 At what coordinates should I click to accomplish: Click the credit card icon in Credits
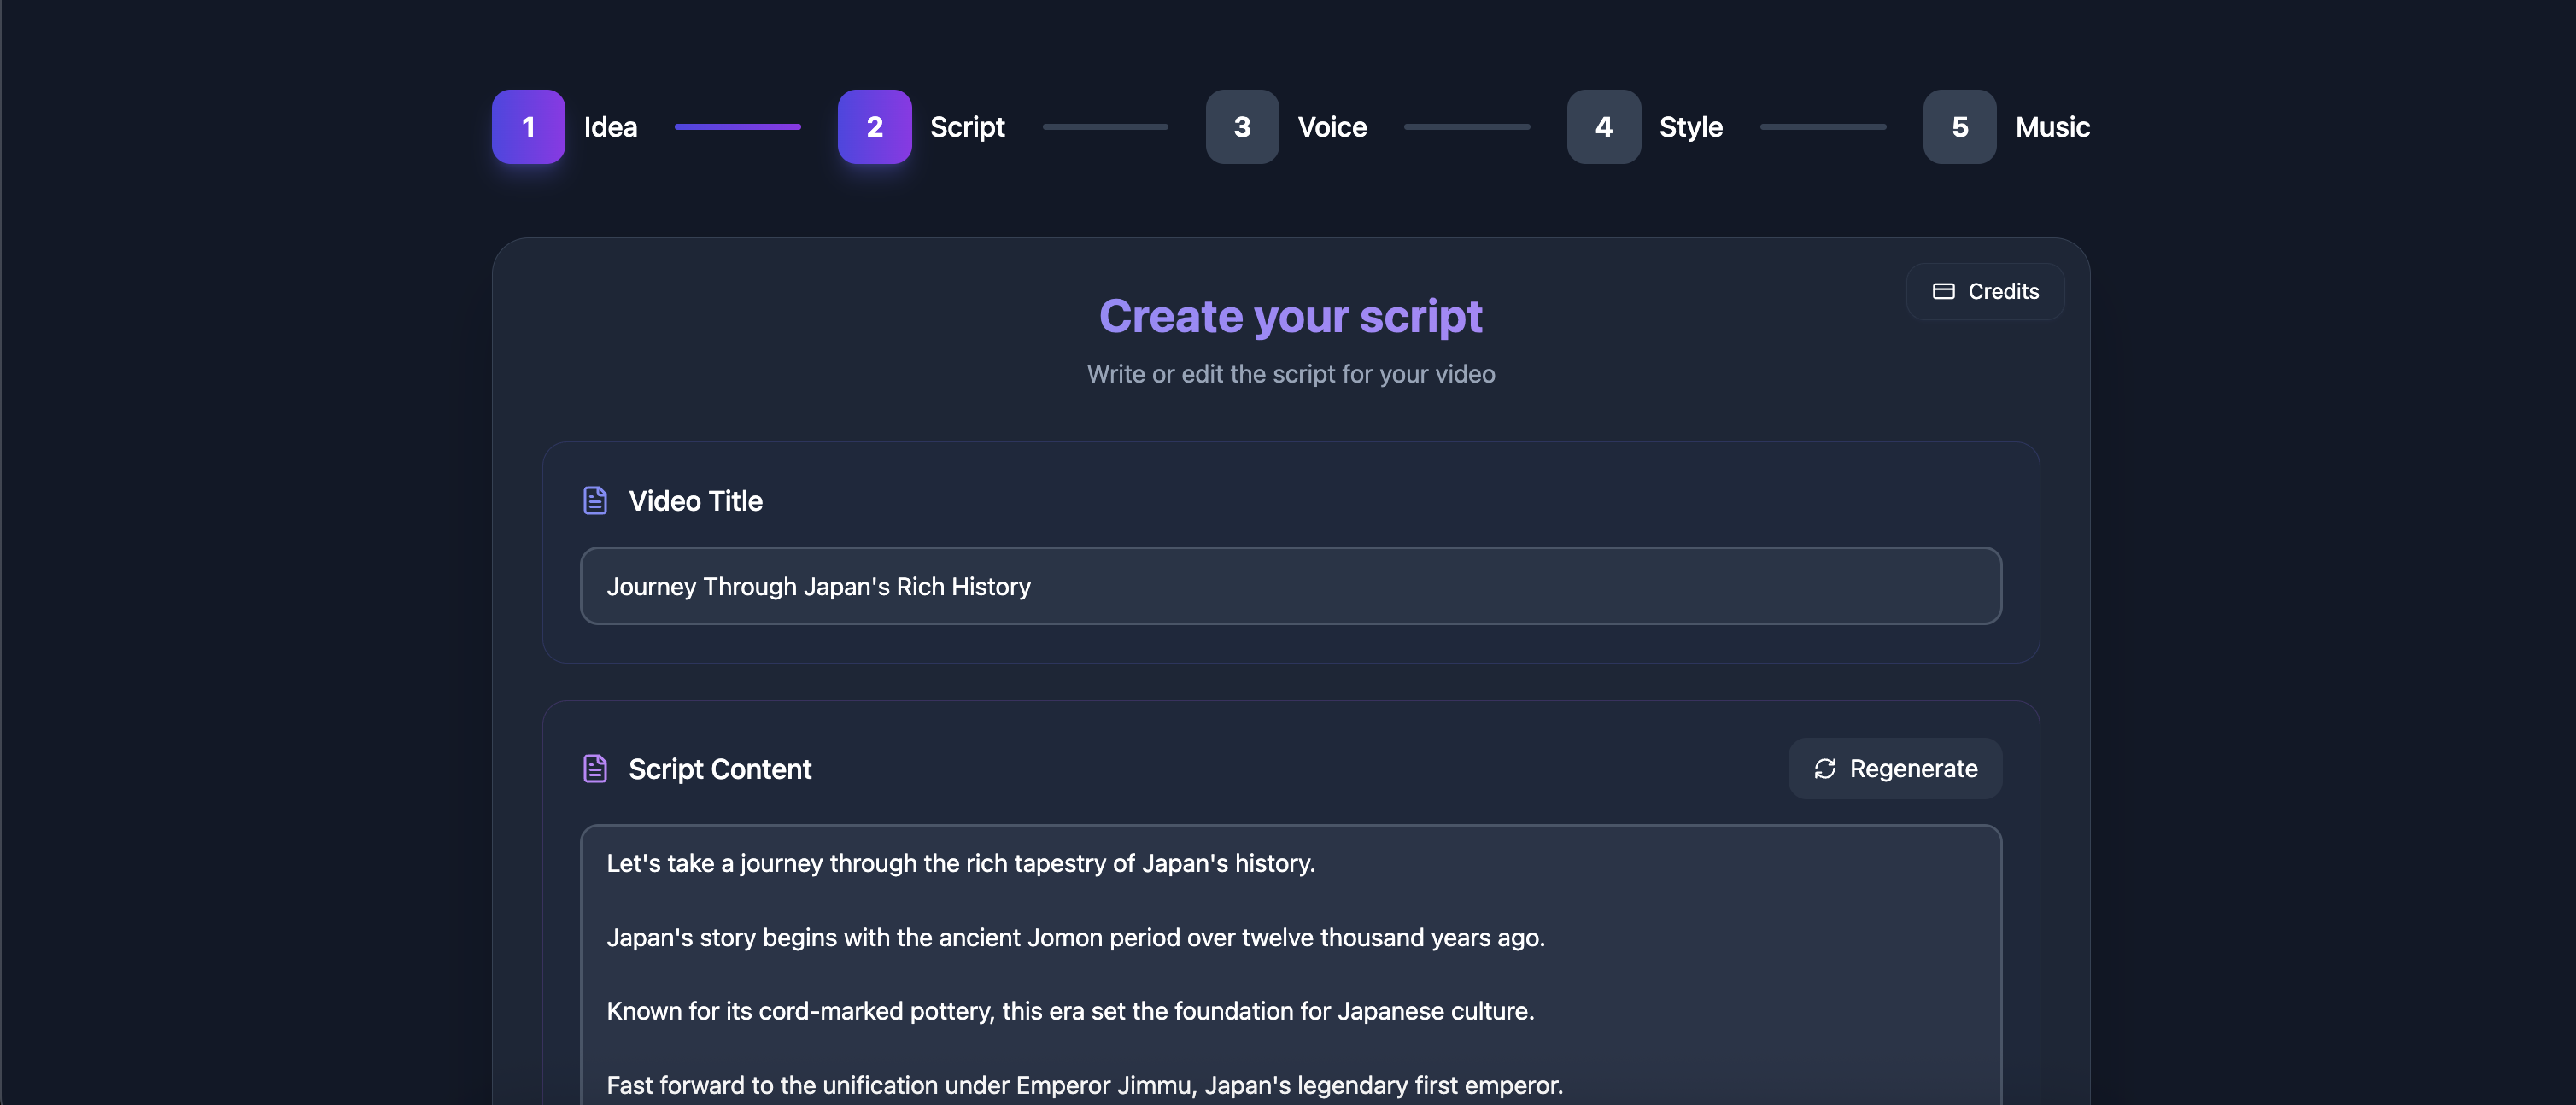[x=1943, y=291]
